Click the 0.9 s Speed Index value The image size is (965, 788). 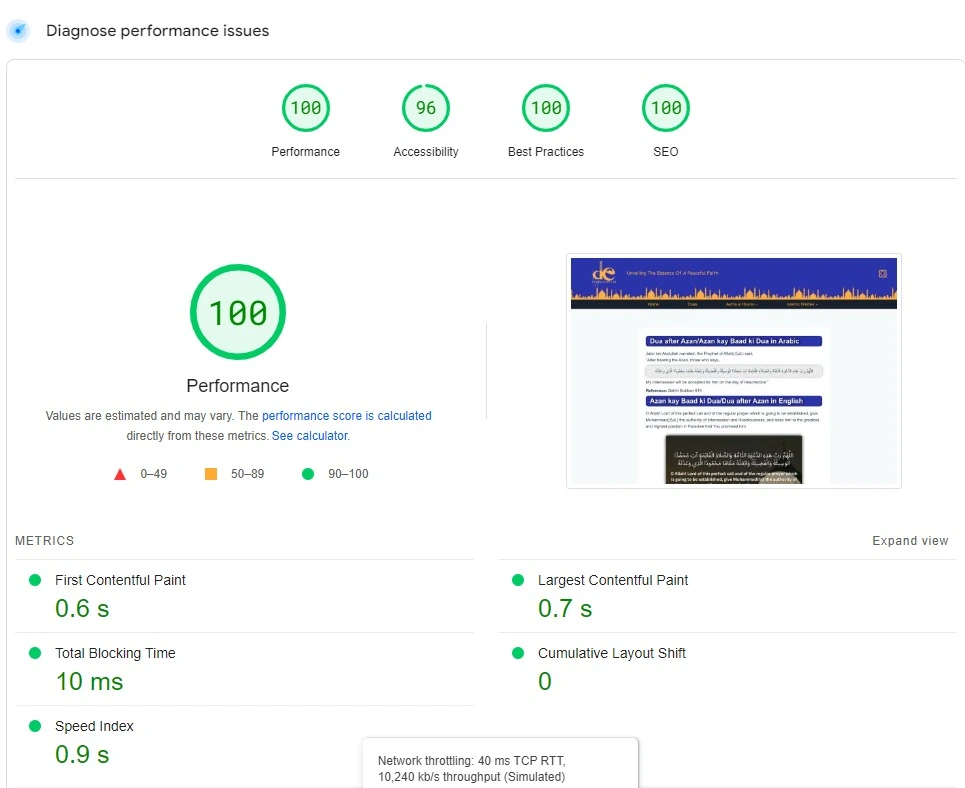82,754
